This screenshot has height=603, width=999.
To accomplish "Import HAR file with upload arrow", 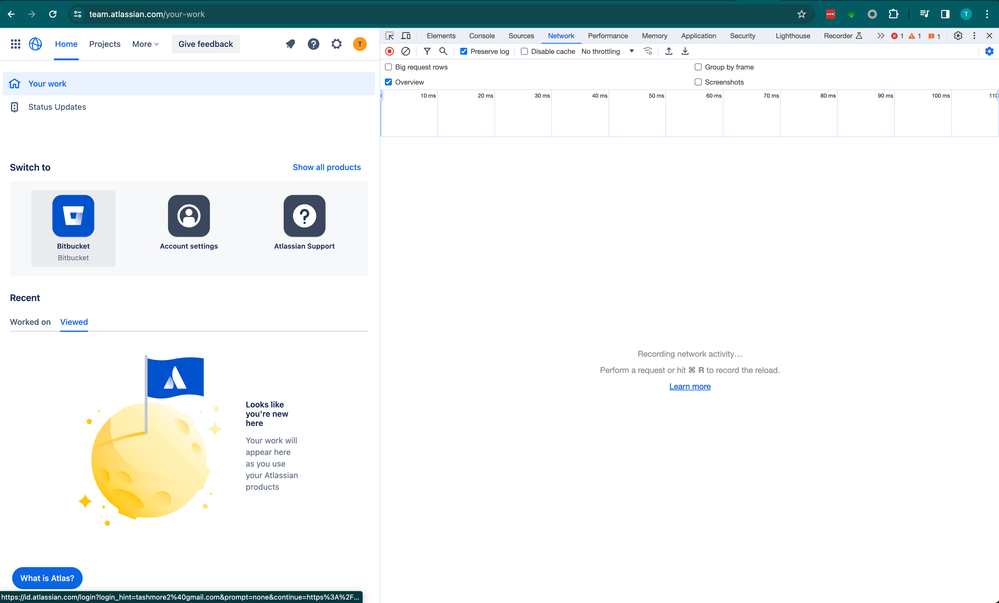I will point(668,51).
